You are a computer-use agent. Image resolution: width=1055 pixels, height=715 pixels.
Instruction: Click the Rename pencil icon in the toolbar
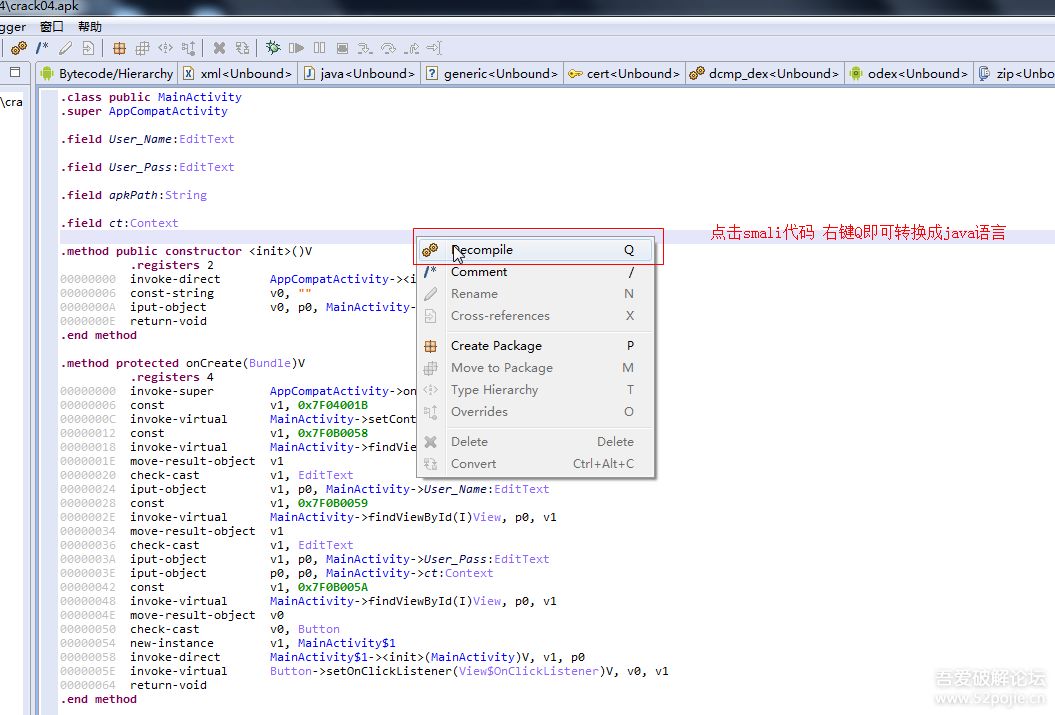pyautogui.click(x=65, y=48)
